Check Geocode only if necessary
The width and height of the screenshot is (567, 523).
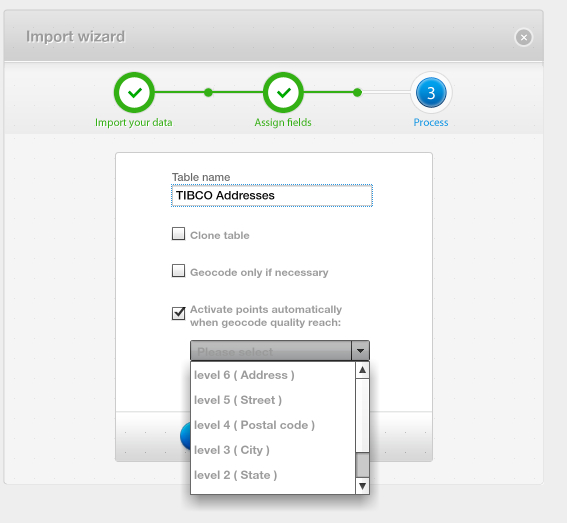click(x=178, y=271)
